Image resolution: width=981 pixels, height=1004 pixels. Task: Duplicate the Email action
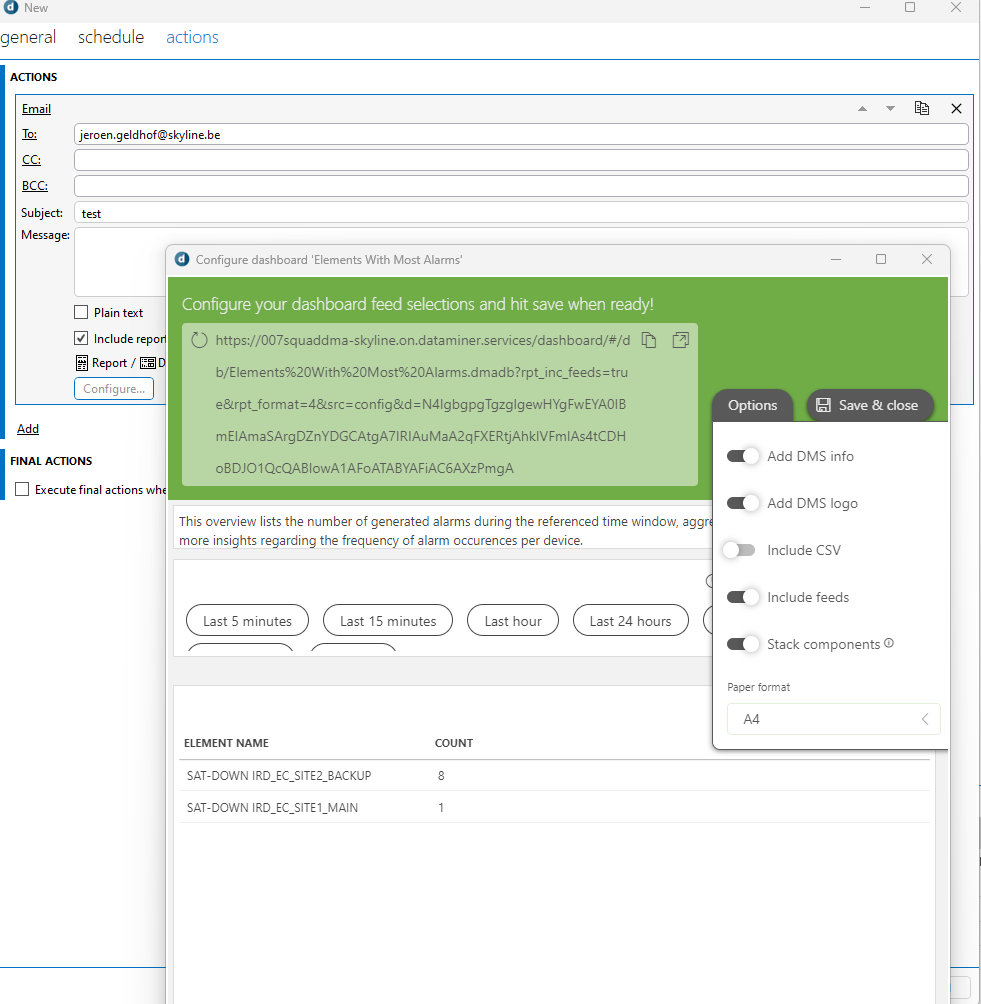tap(921, 108)
